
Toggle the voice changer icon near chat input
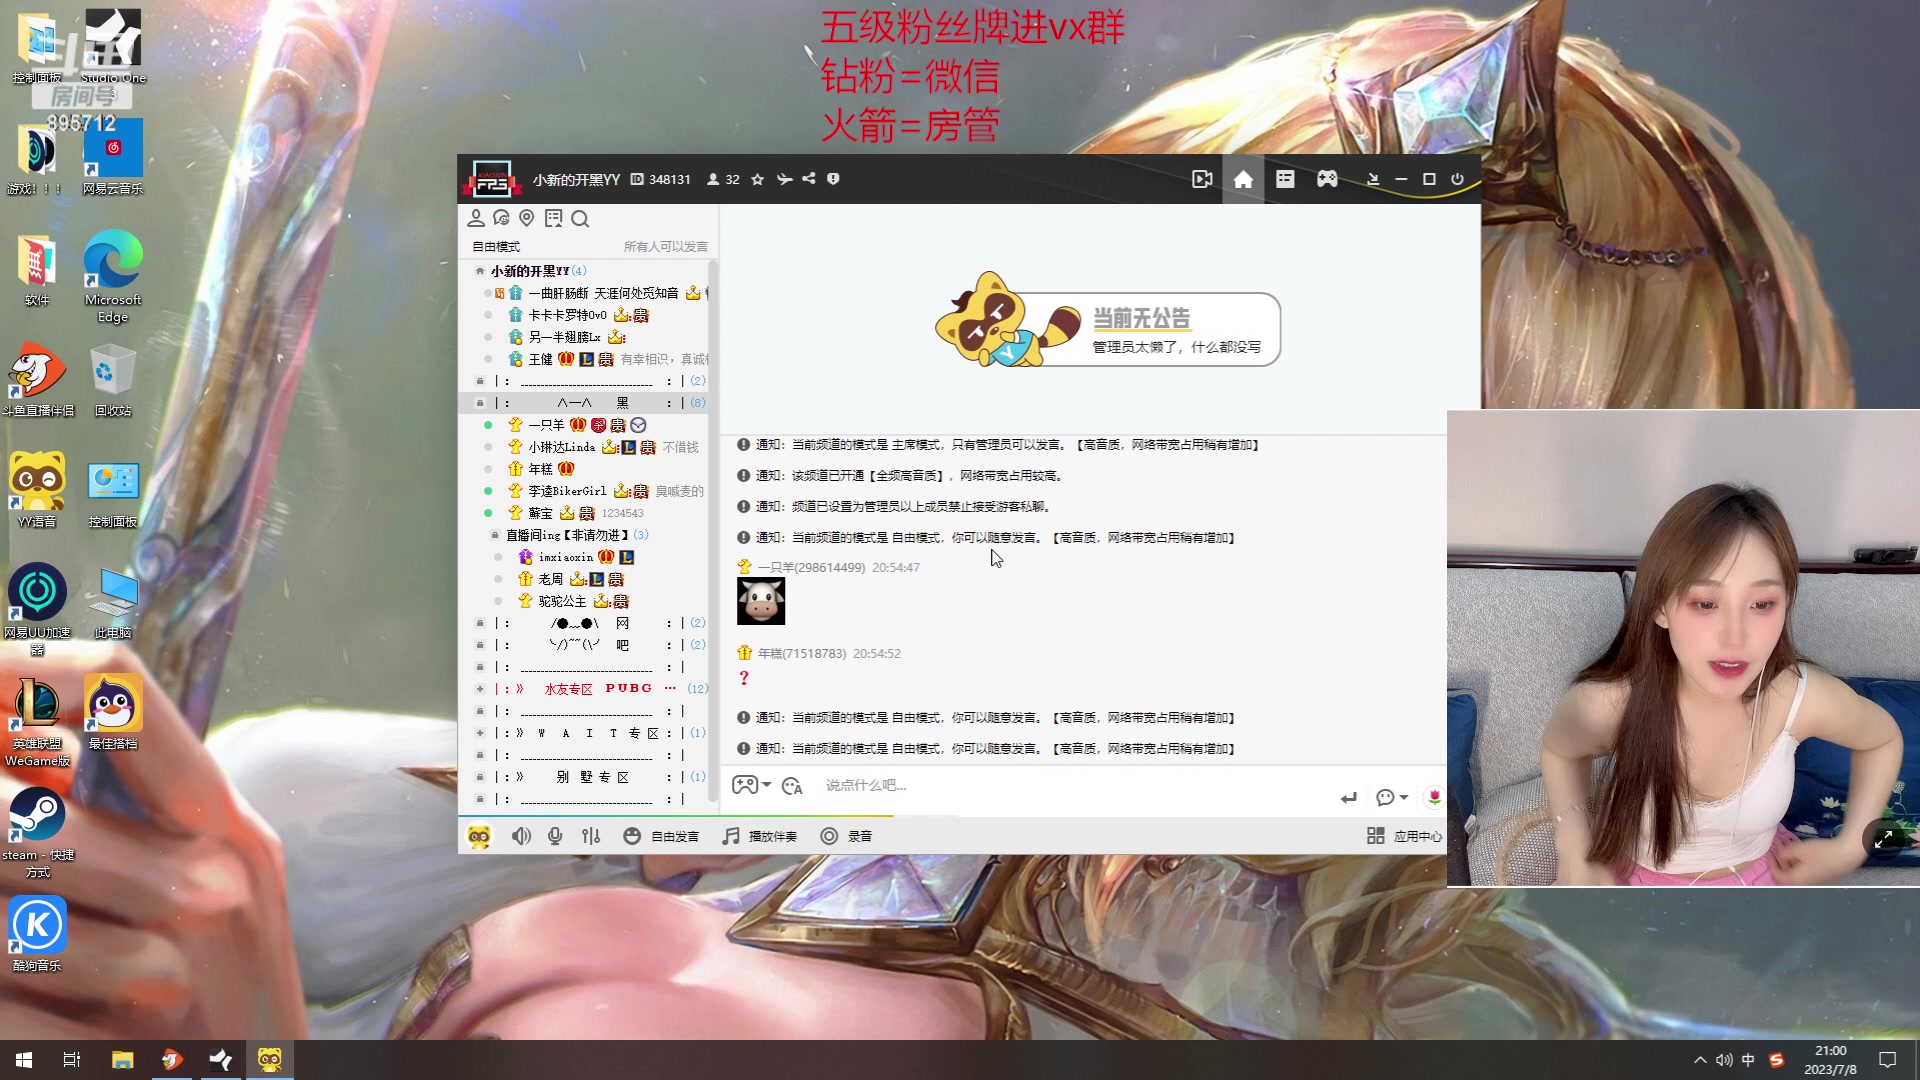click(x=791, y=786)
